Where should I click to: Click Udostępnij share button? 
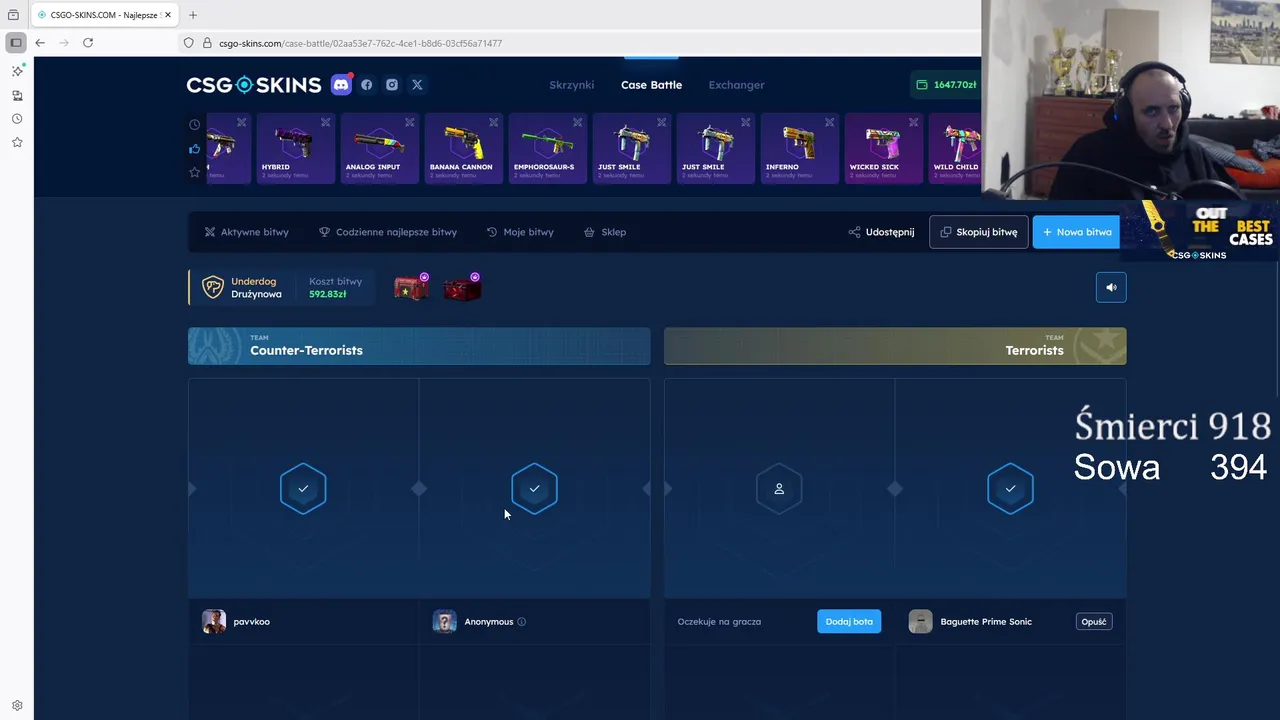click(881, 232)
